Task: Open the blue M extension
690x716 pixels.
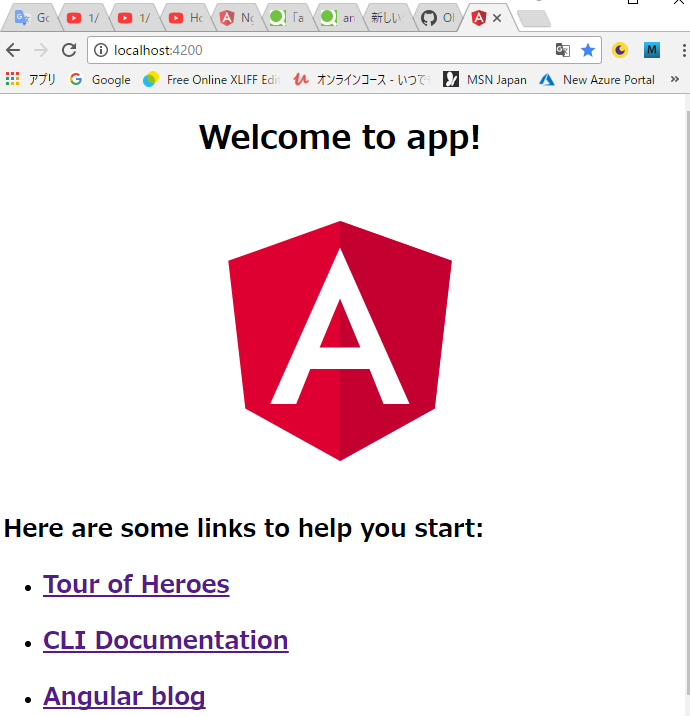Action: 652,50
